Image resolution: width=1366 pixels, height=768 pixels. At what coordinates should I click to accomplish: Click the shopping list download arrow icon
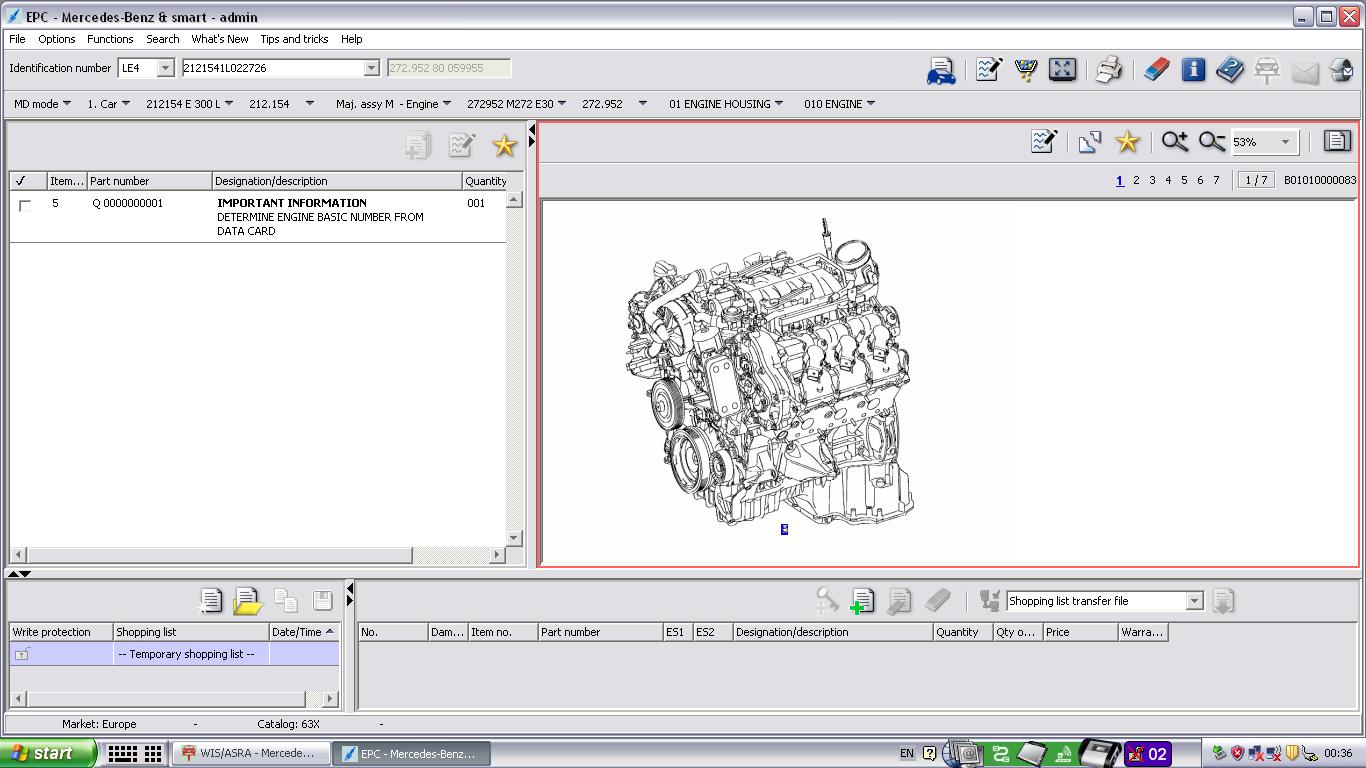(1222, 601)
